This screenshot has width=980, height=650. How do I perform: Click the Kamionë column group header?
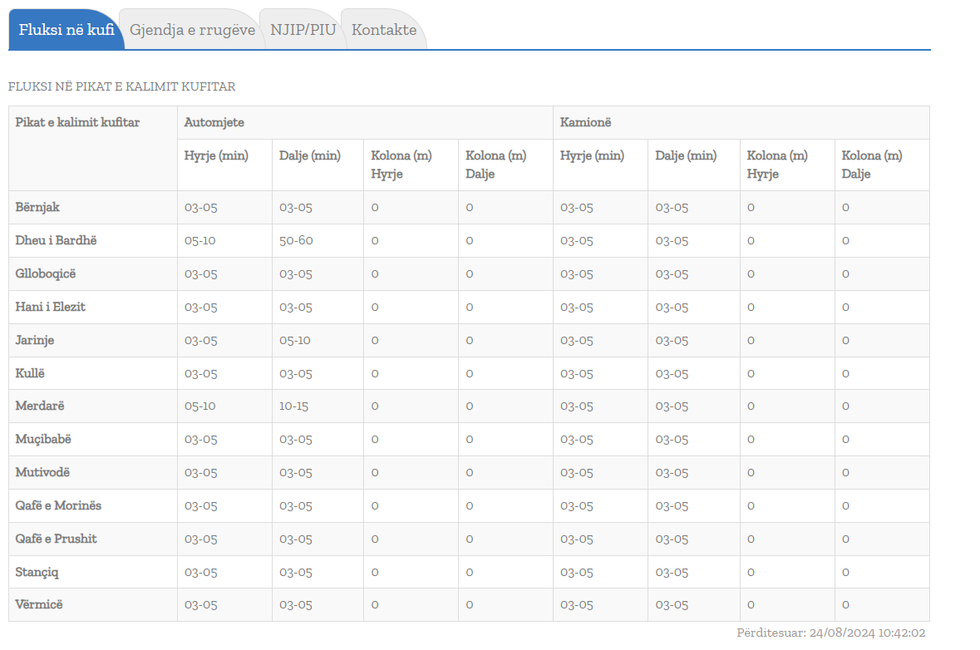click(x=585, y=122)
